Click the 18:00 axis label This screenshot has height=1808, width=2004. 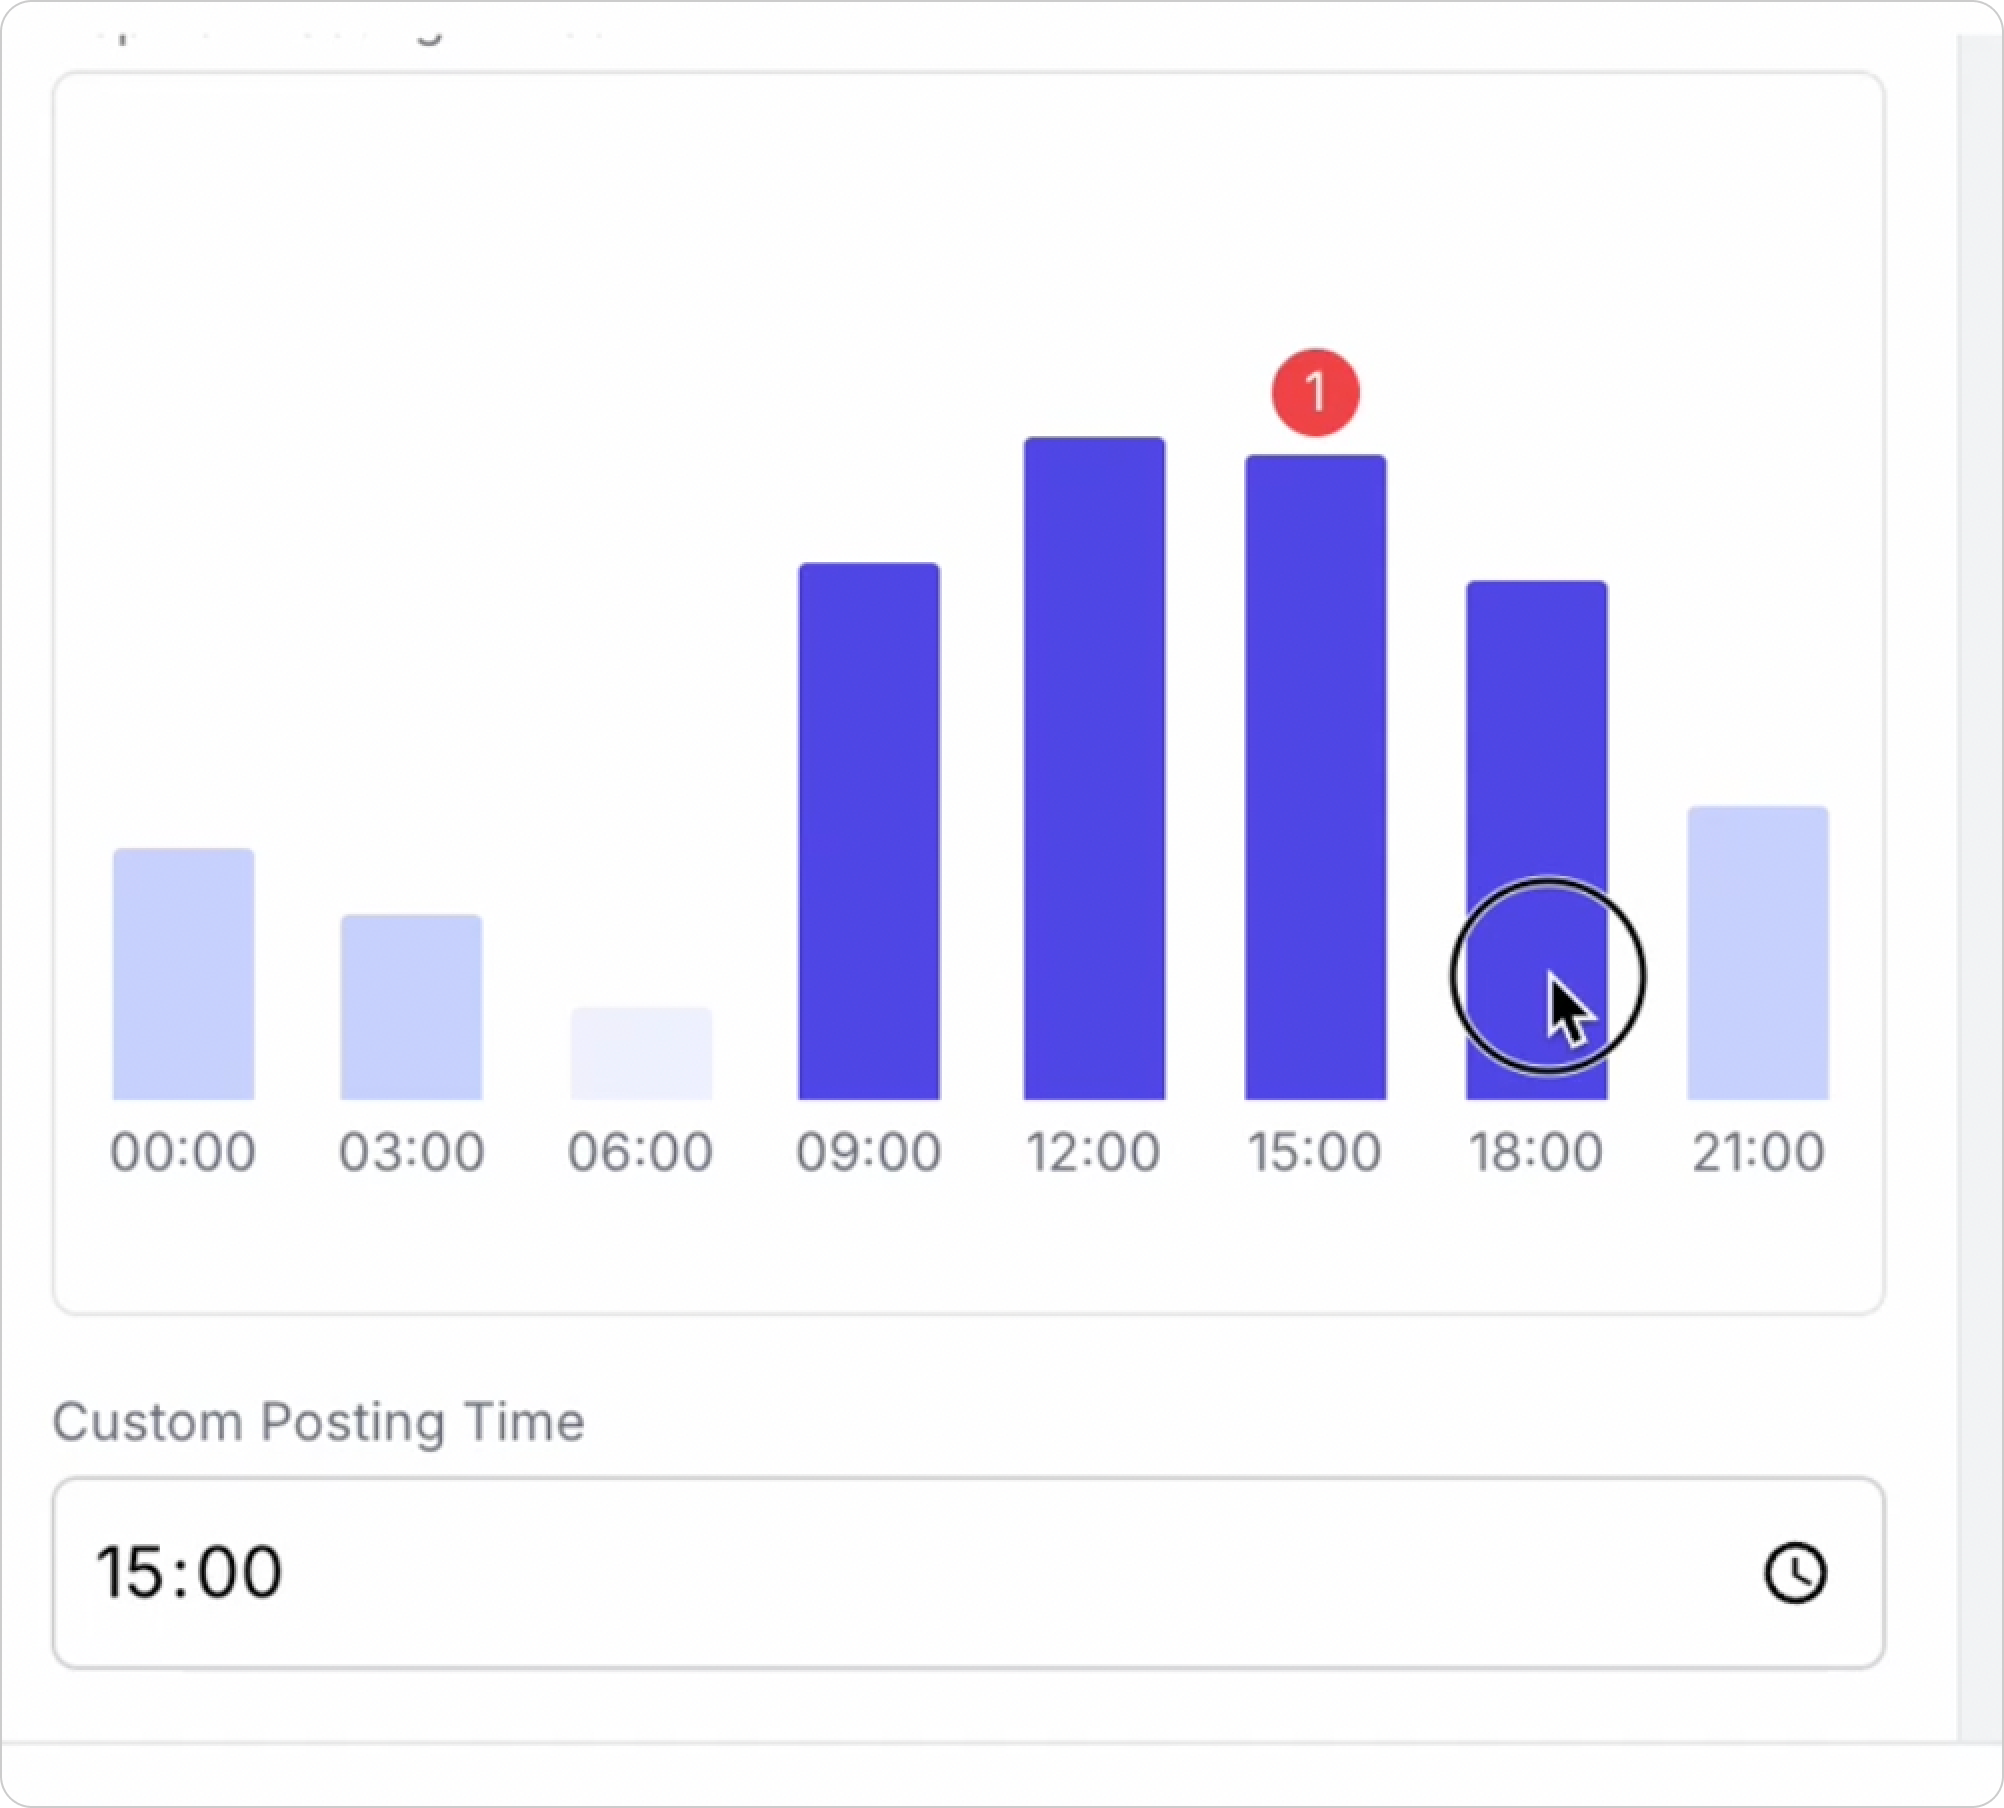coord(1536,1152)
